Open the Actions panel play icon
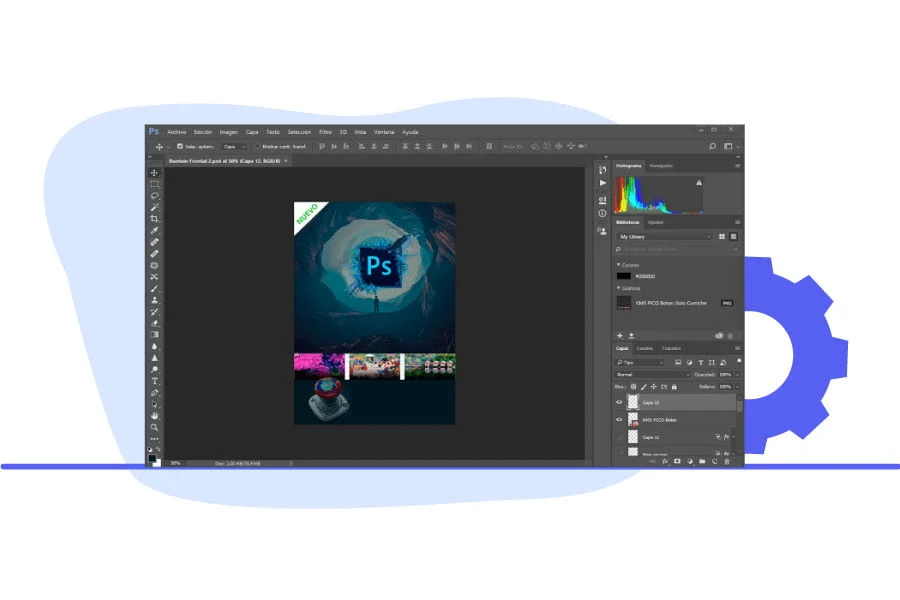900x600 pixels. (602, 183)
